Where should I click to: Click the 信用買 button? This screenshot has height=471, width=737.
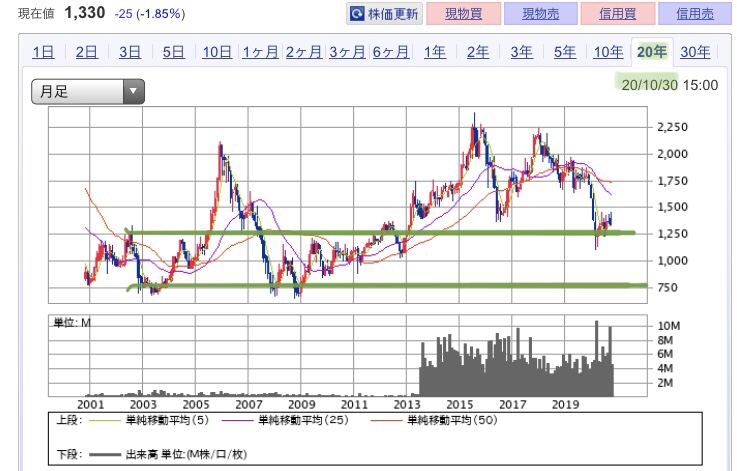point(618,14)
